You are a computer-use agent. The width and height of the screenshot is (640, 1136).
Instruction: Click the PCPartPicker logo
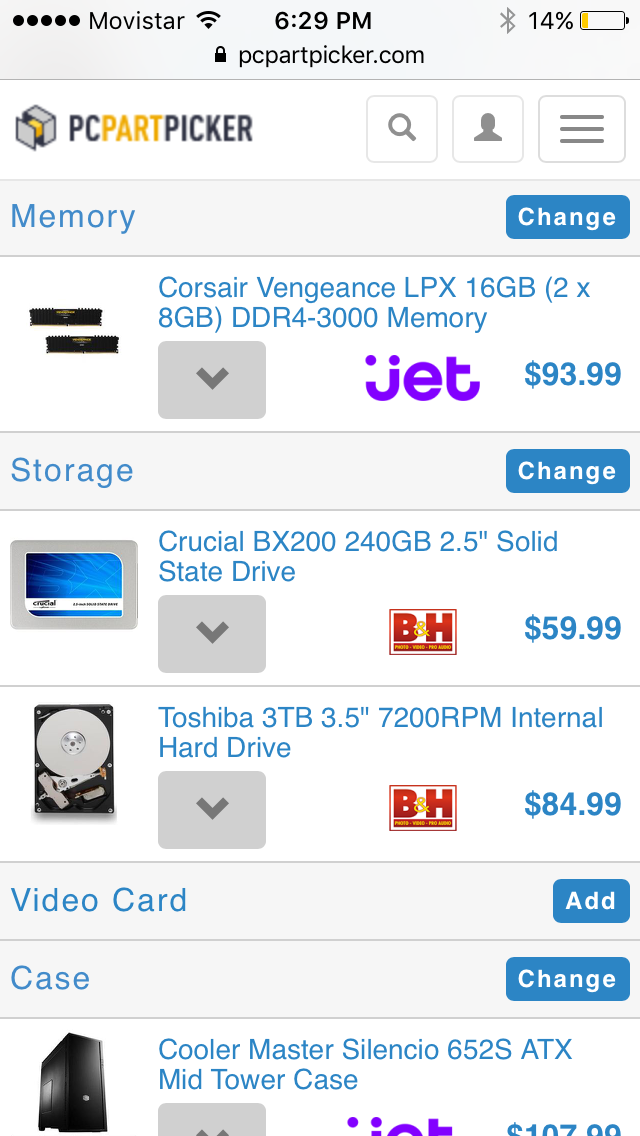(x=134, y=128)
